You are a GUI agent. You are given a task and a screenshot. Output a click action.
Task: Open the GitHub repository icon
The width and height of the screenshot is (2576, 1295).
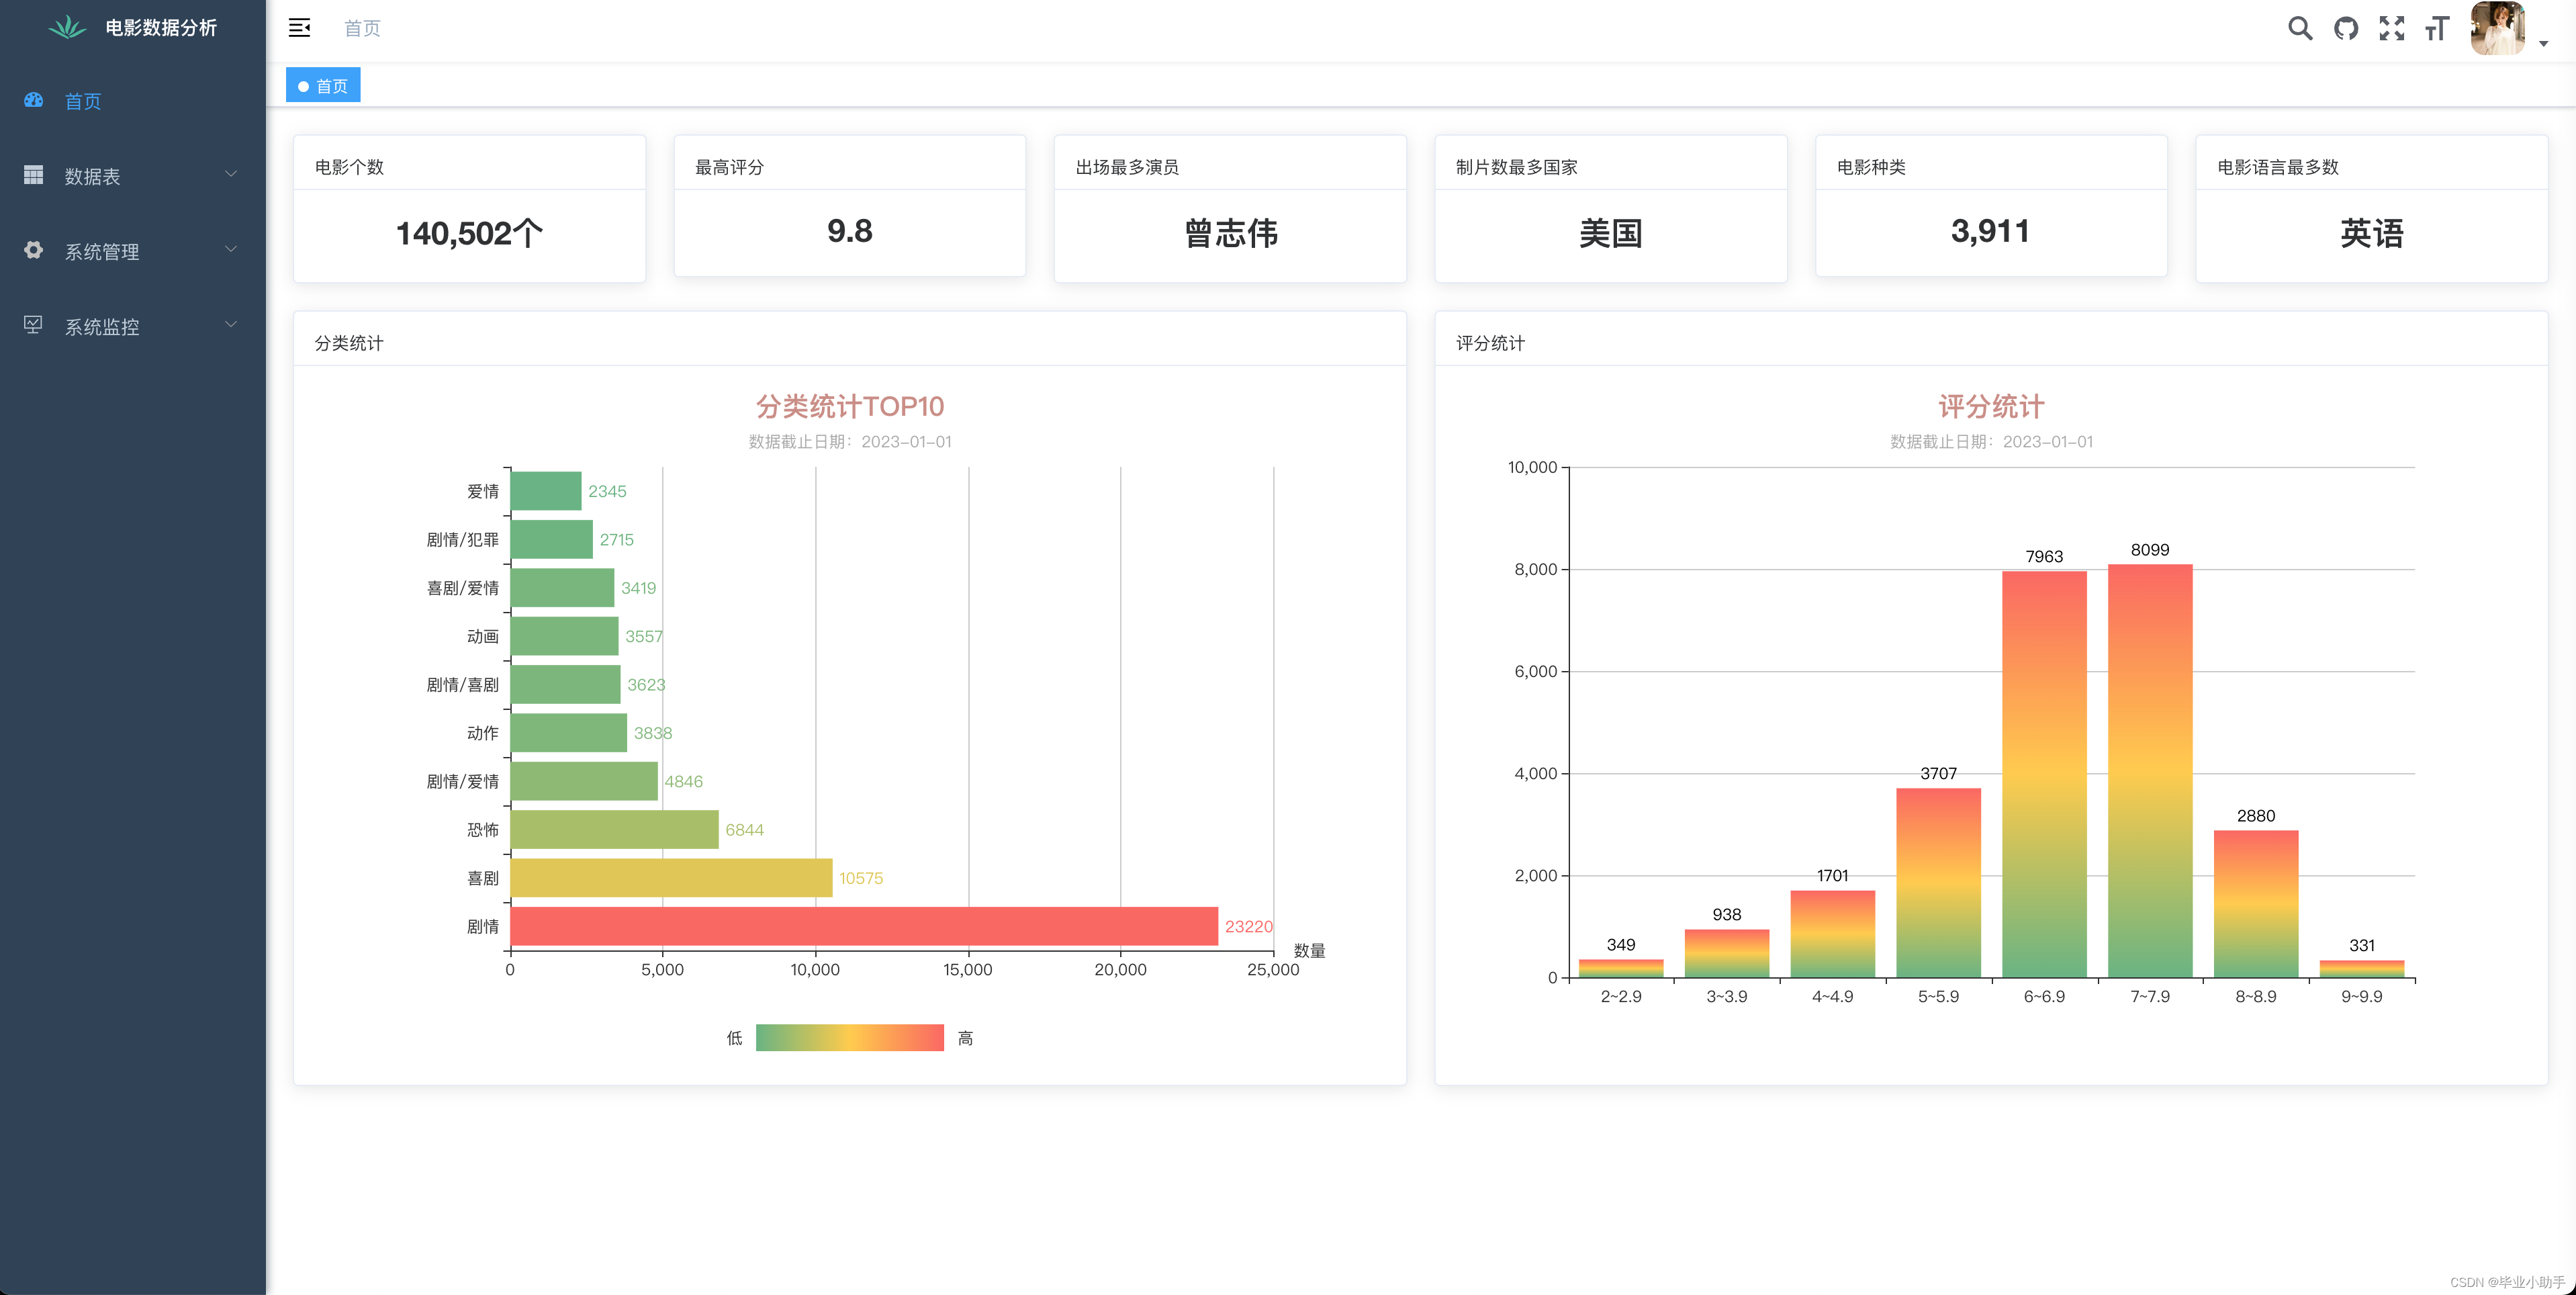(x=2346, y=29)
